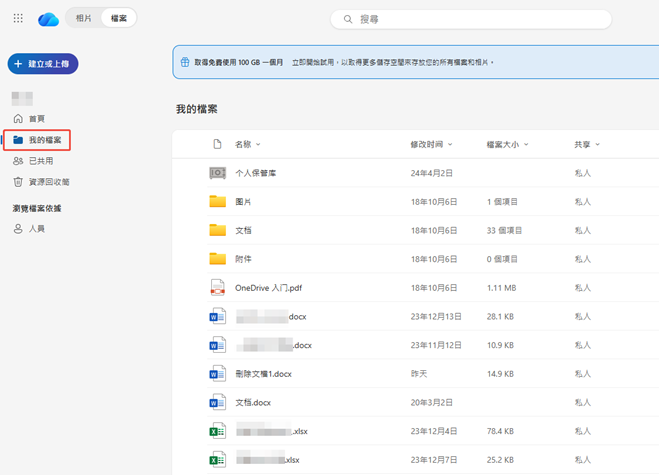Click Word icon for 删除文档1.docx
Image resolution: width=659 pixels, height=475 pixels.
(218, 373)
